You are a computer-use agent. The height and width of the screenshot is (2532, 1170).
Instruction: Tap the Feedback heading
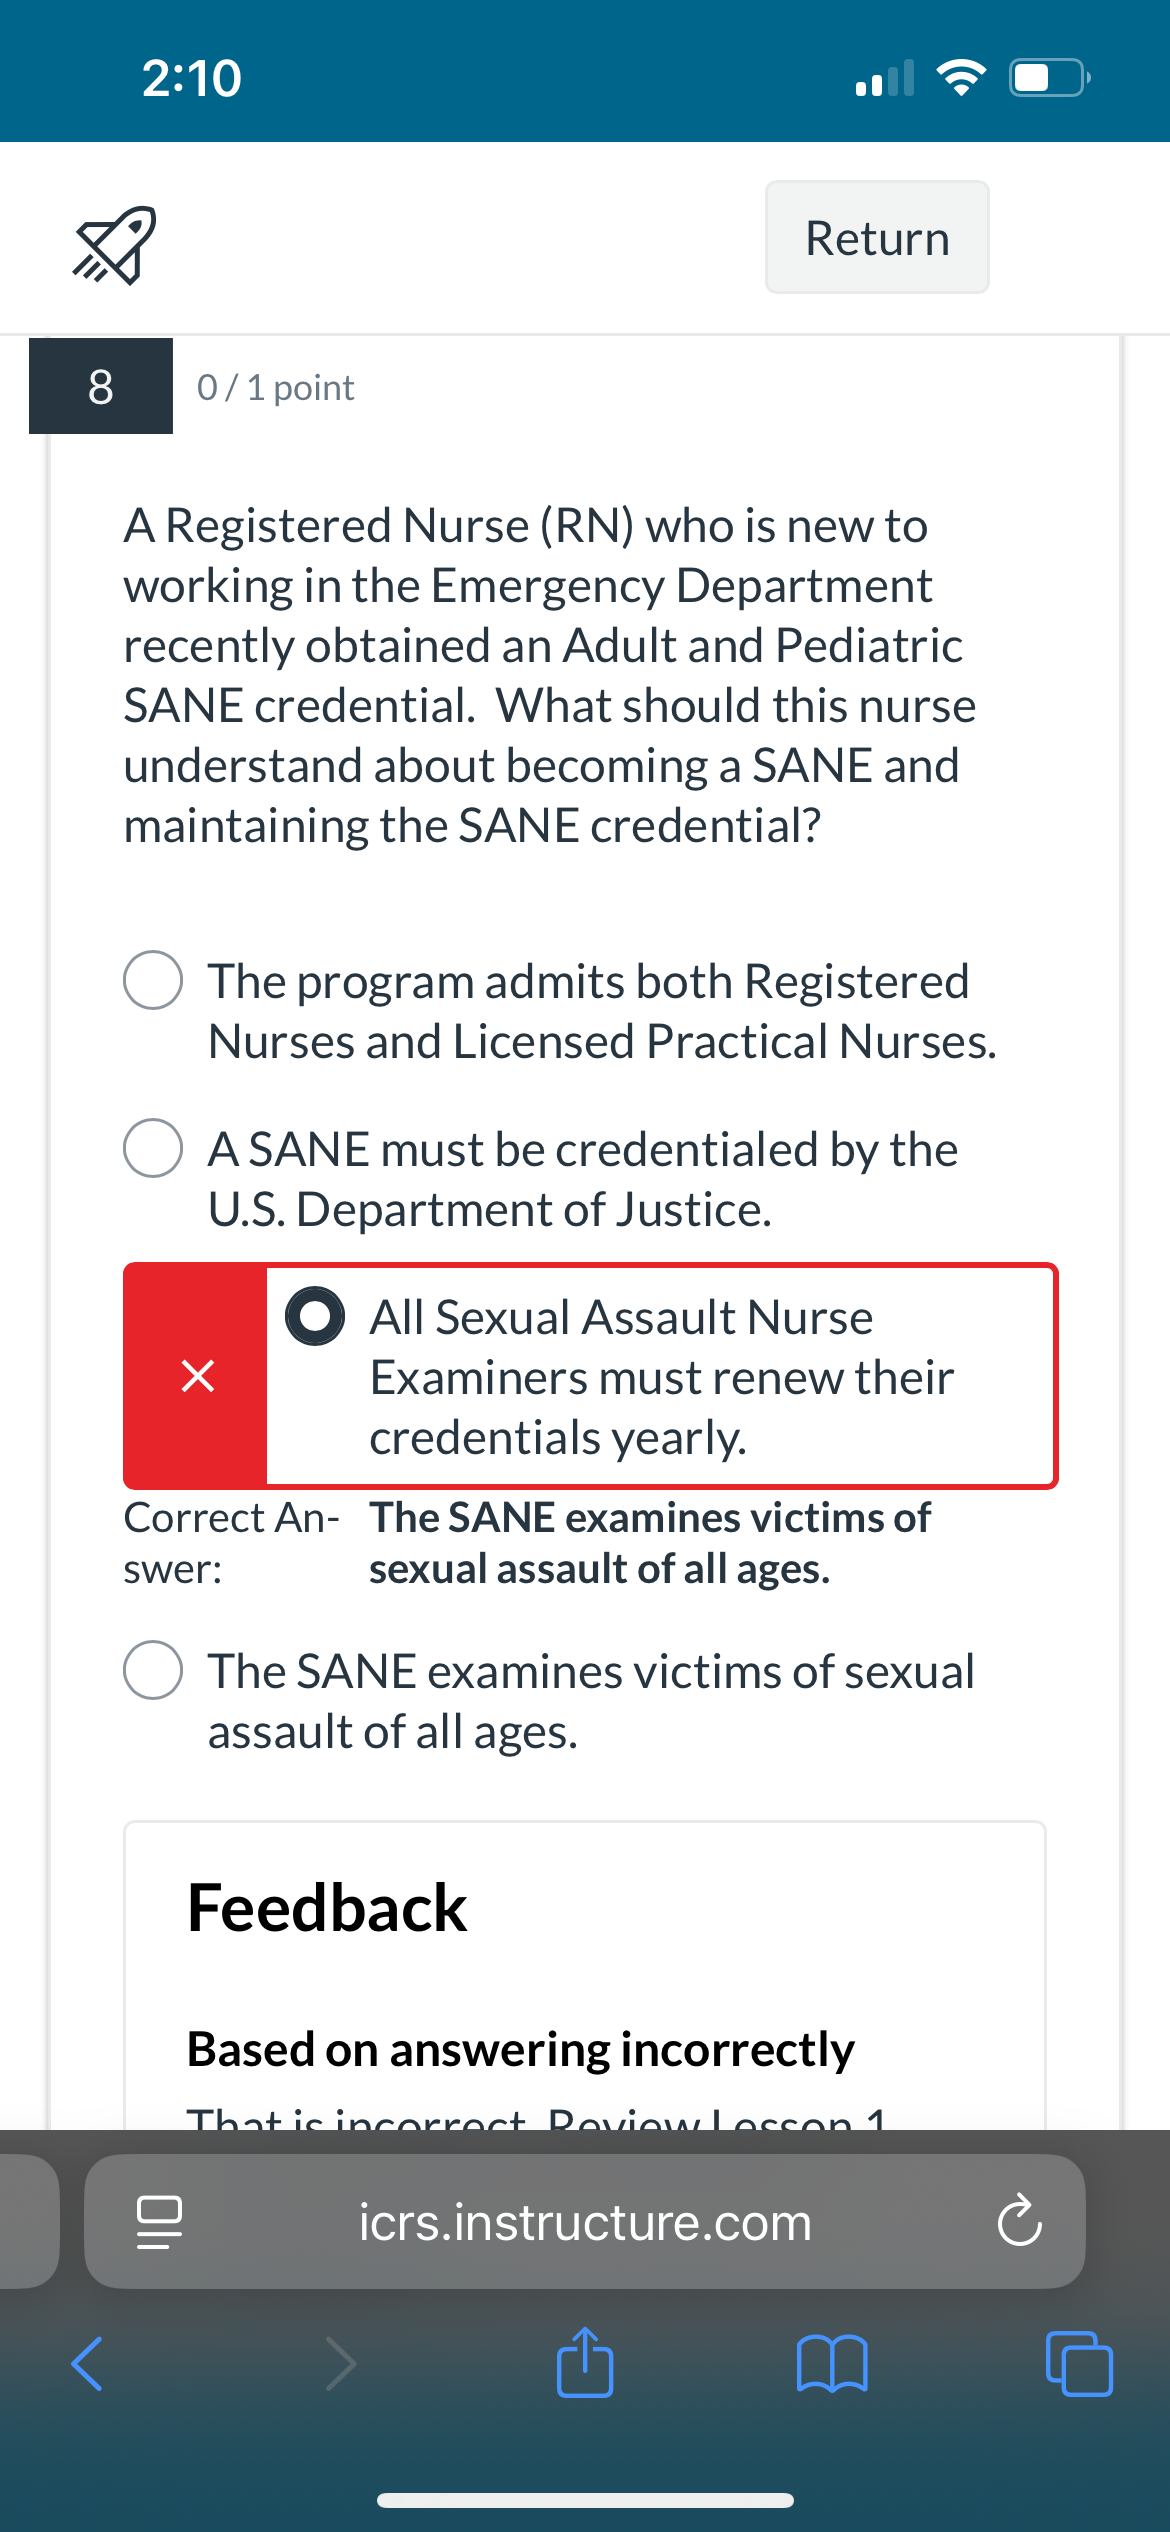327,1907
